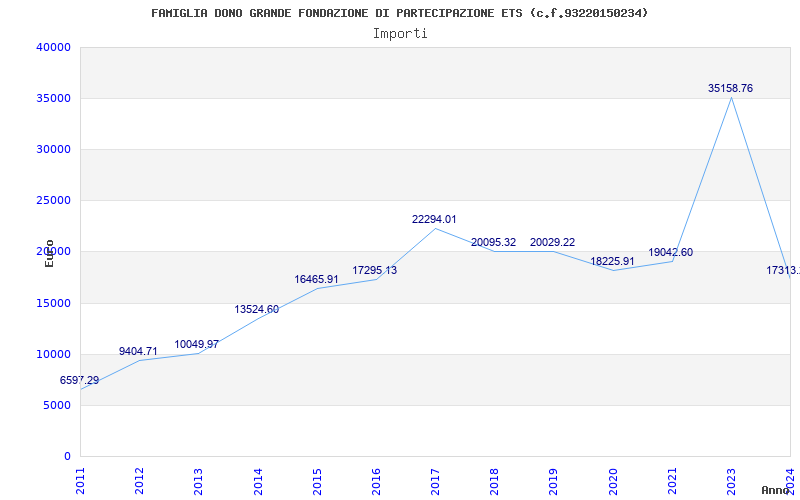Click y-axis value 40000
Screen dimensions: 800x500
click(x=53, y=47)
